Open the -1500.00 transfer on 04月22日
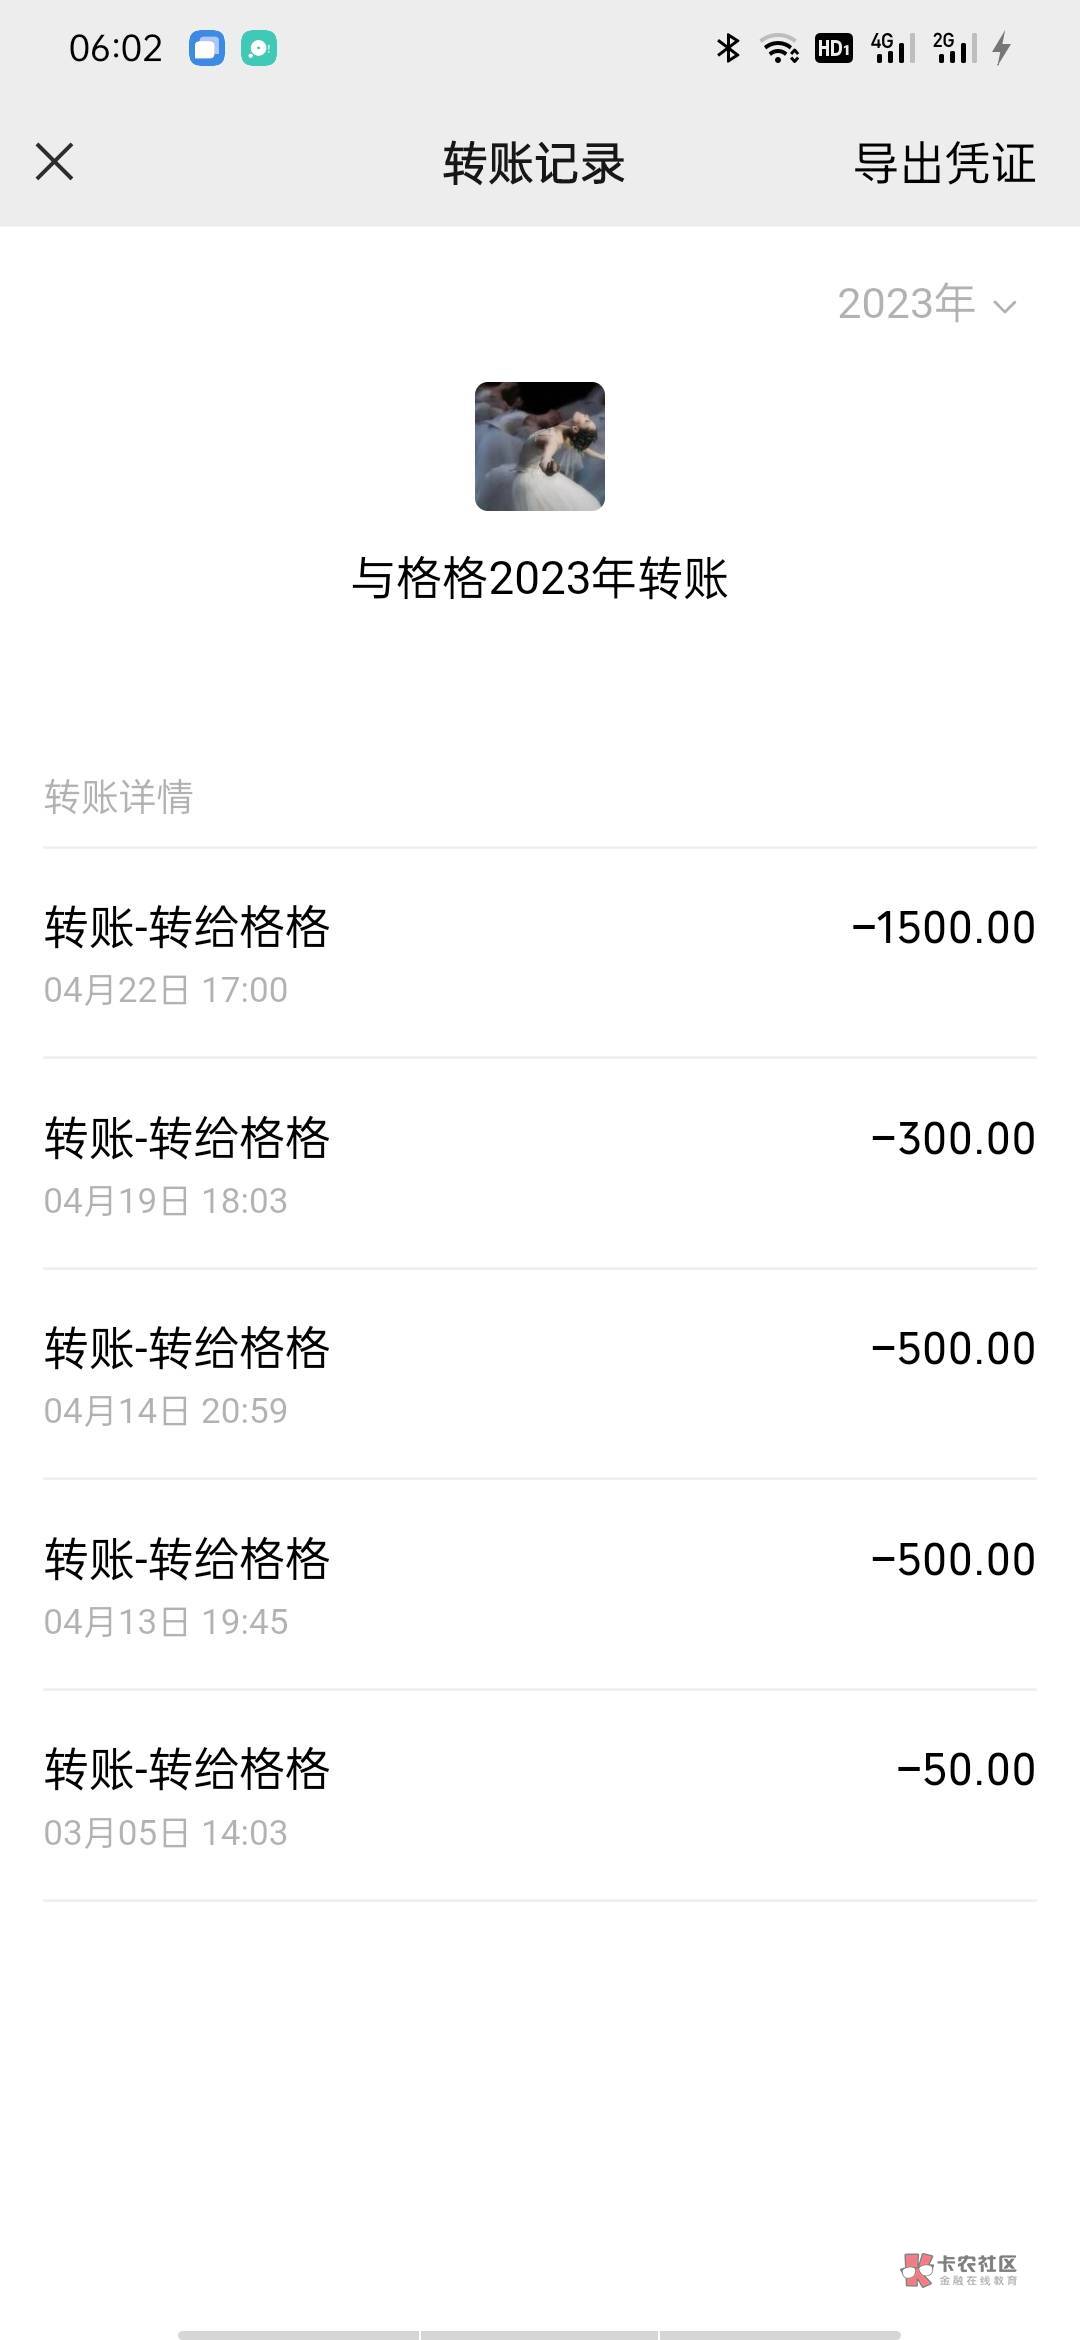The height and width of the screenshot is (2340, 1080). tap(540, 952)
